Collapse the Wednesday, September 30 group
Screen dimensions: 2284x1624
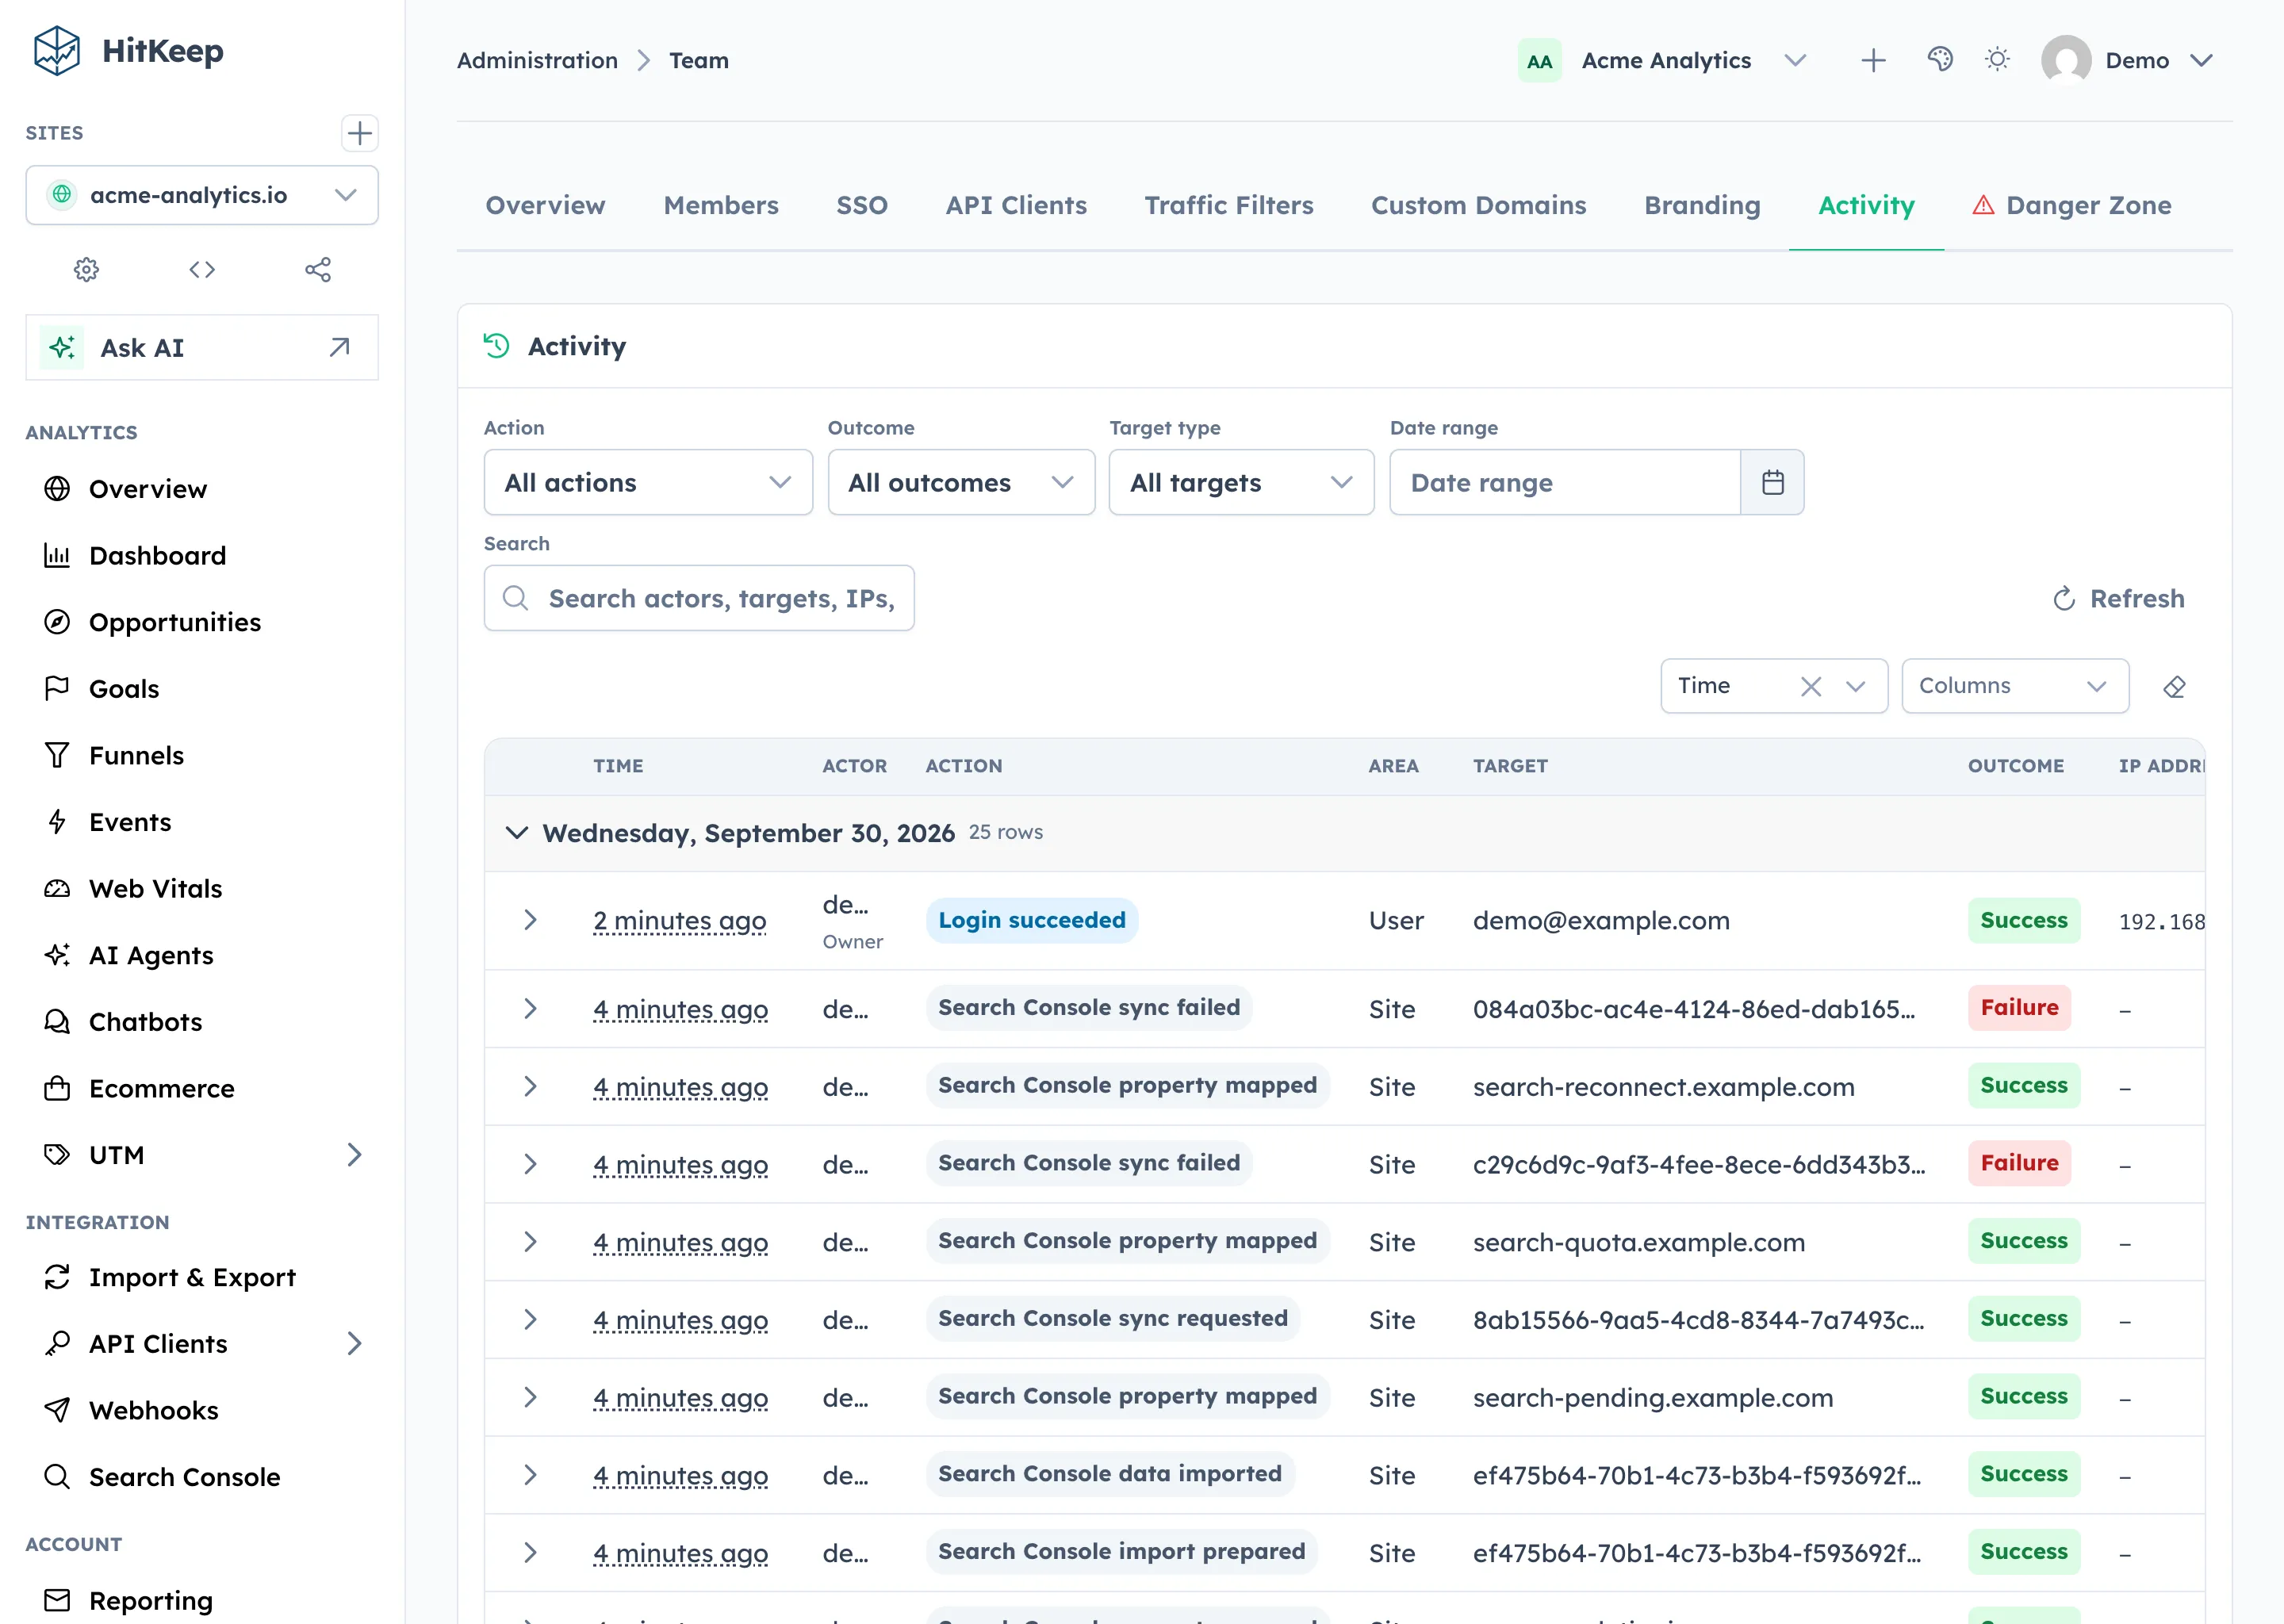pyautogui.click(x=516, y=833)
